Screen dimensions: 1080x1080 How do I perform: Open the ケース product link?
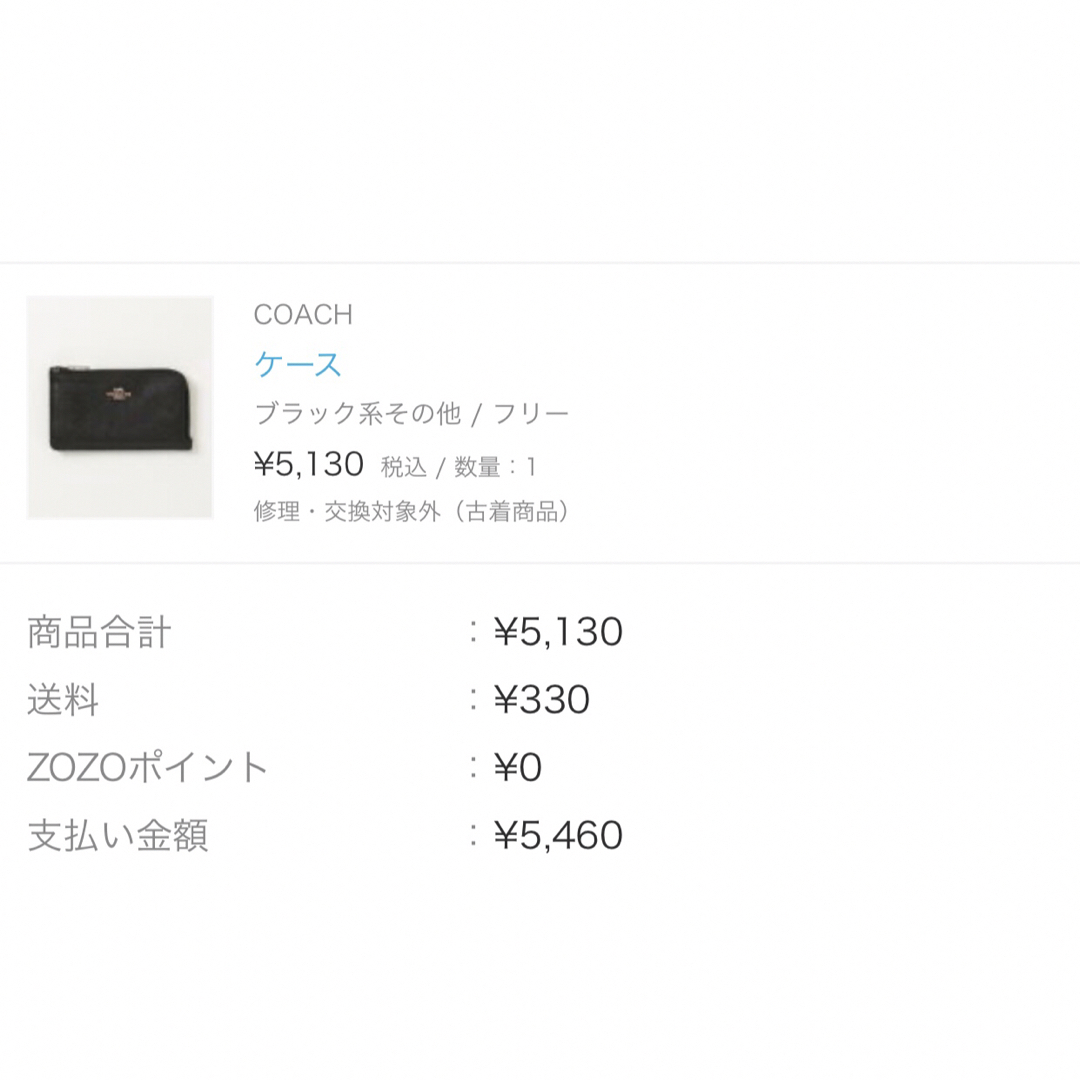click(x=298, y=364)
